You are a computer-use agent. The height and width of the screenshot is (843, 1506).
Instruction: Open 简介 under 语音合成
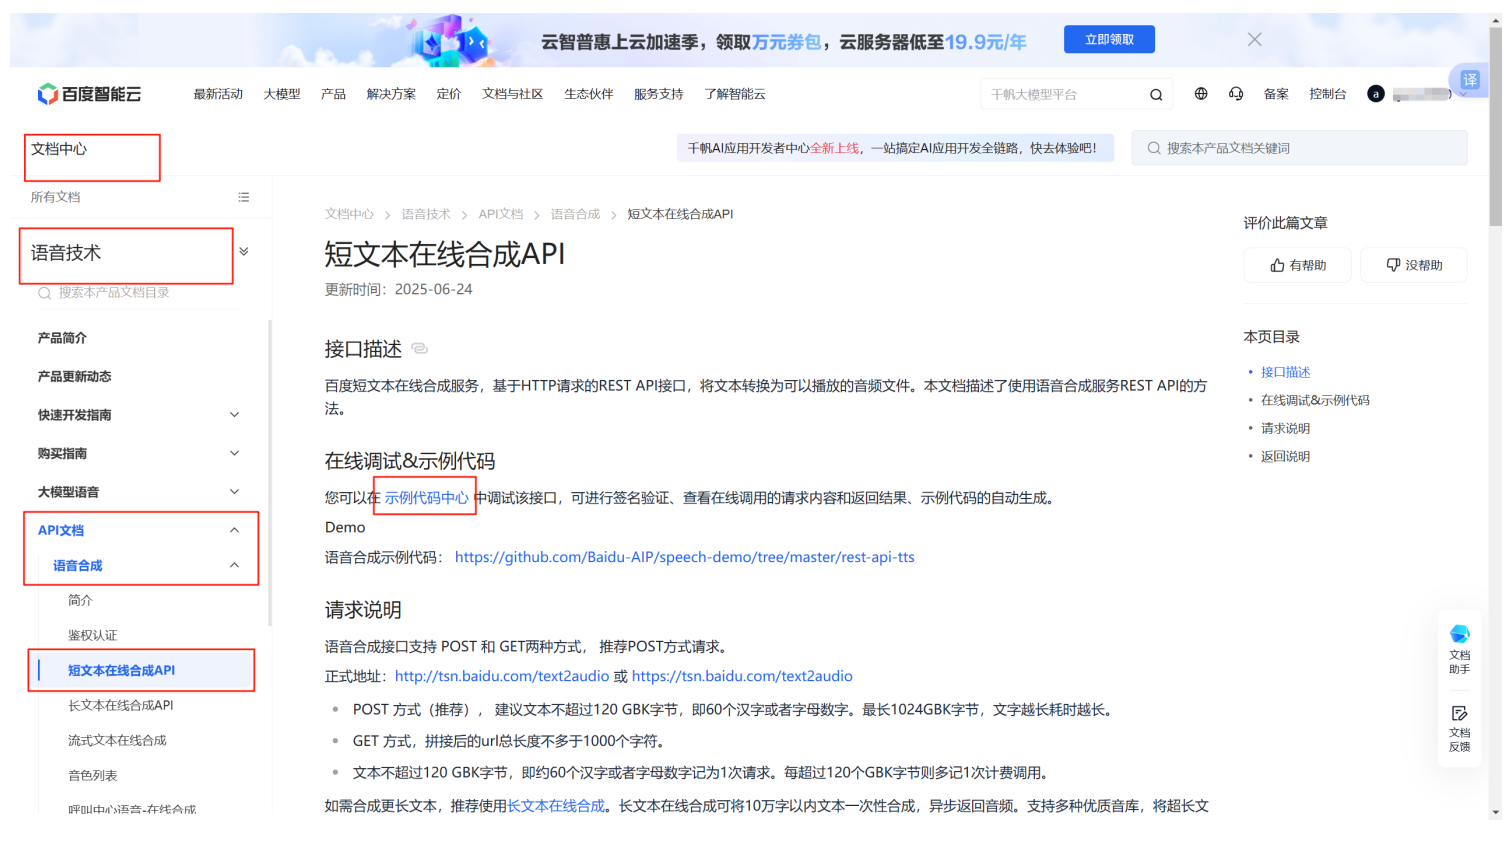coord(80,600)
